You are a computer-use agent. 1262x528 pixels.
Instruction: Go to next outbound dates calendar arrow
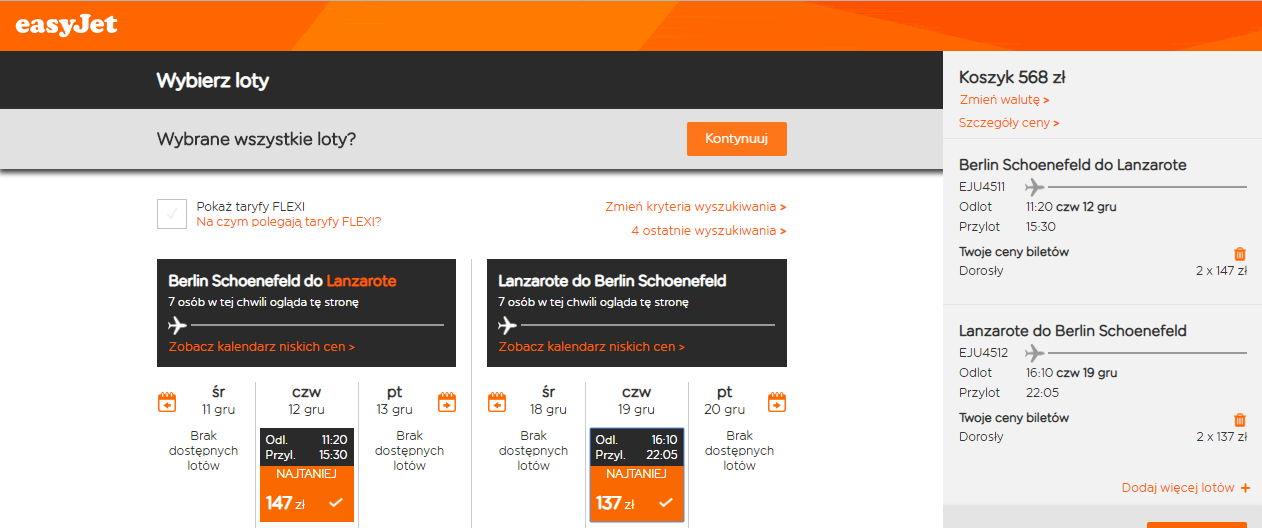446,403
